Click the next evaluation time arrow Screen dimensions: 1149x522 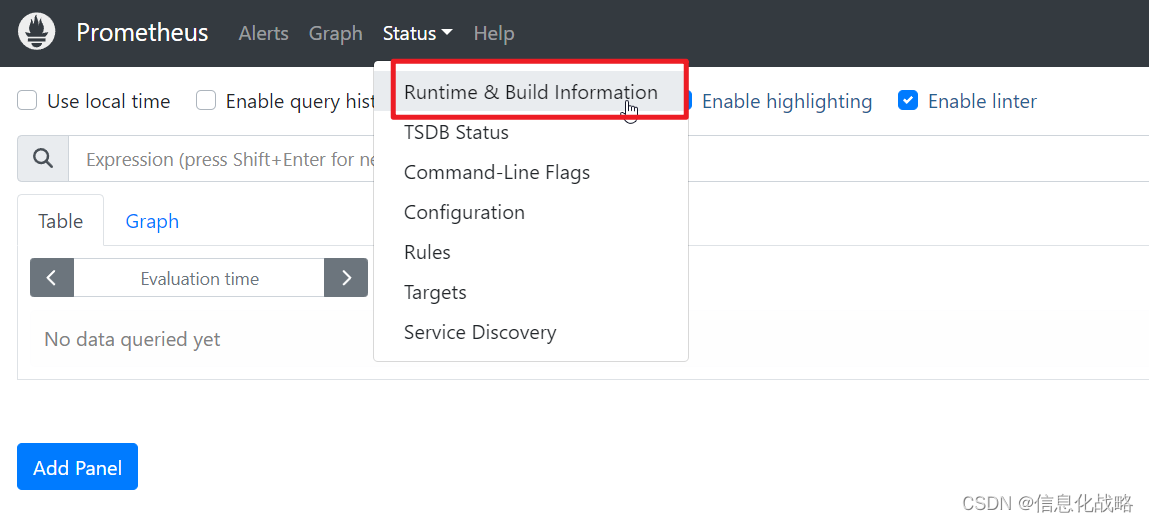(346, 278)
